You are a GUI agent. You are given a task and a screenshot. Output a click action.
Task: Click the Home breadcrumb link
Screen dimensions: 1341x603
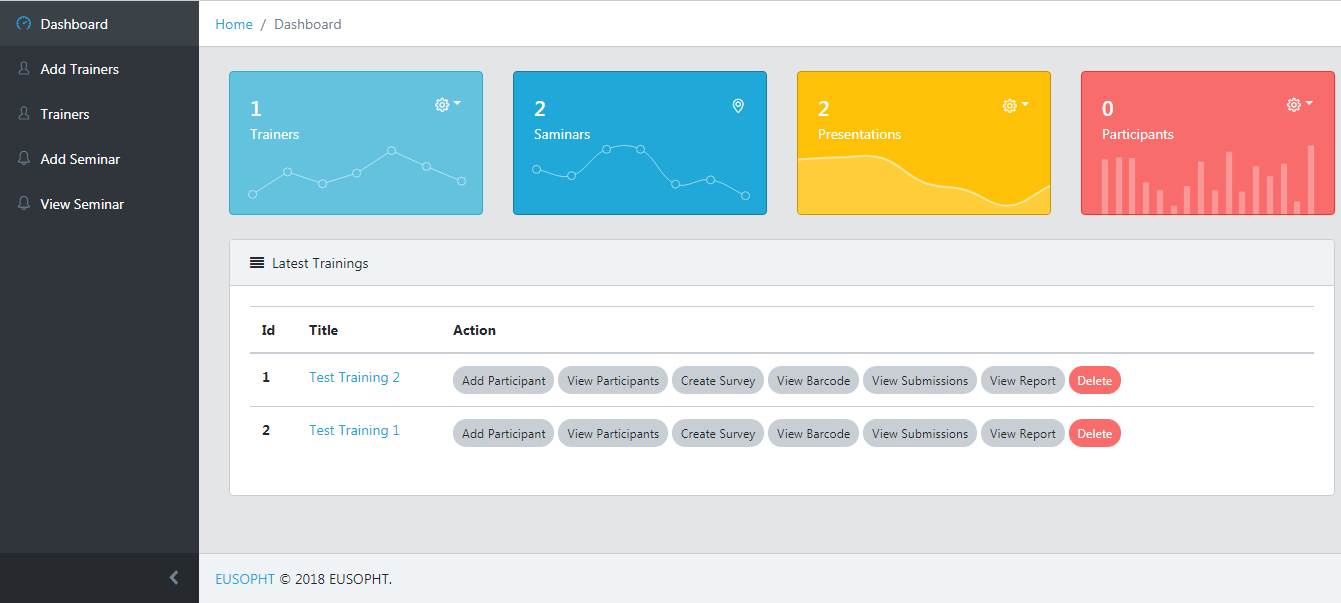tap(234, 24)
